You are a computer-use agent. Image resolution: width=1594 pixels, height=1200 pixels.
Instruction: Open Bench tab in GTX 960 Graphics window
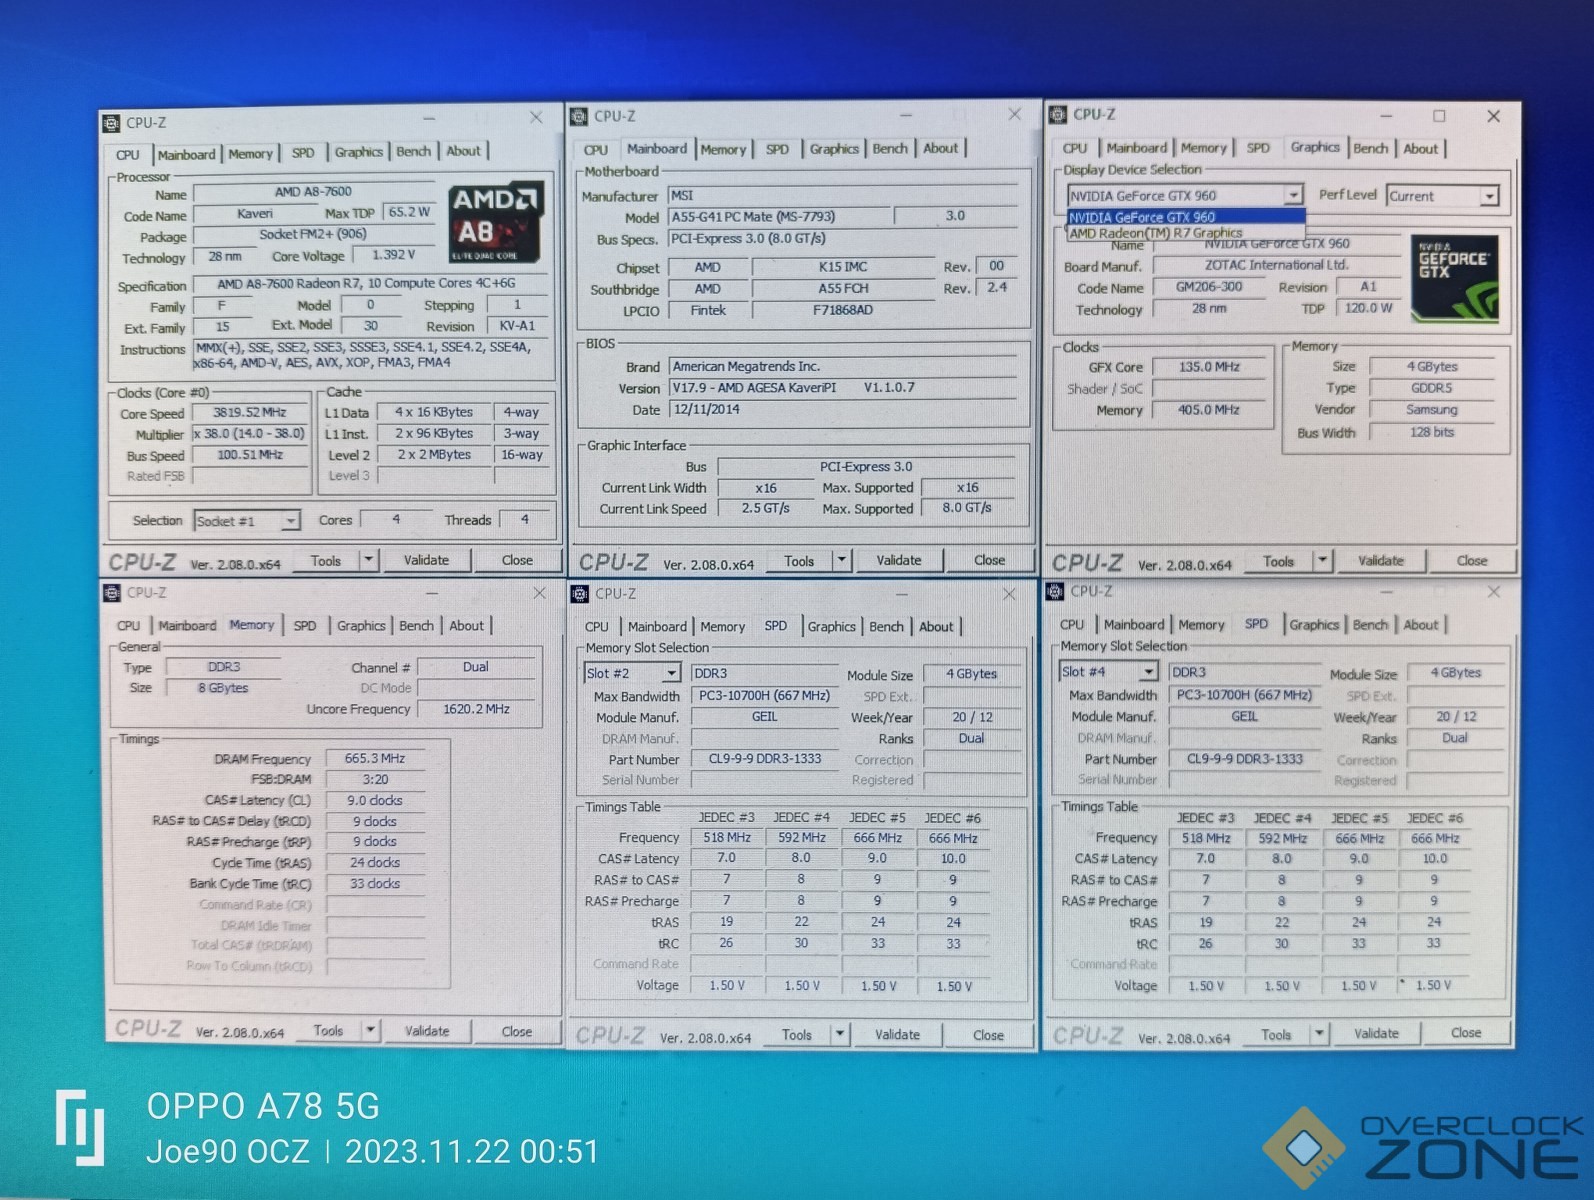[x=1370, y=148]
